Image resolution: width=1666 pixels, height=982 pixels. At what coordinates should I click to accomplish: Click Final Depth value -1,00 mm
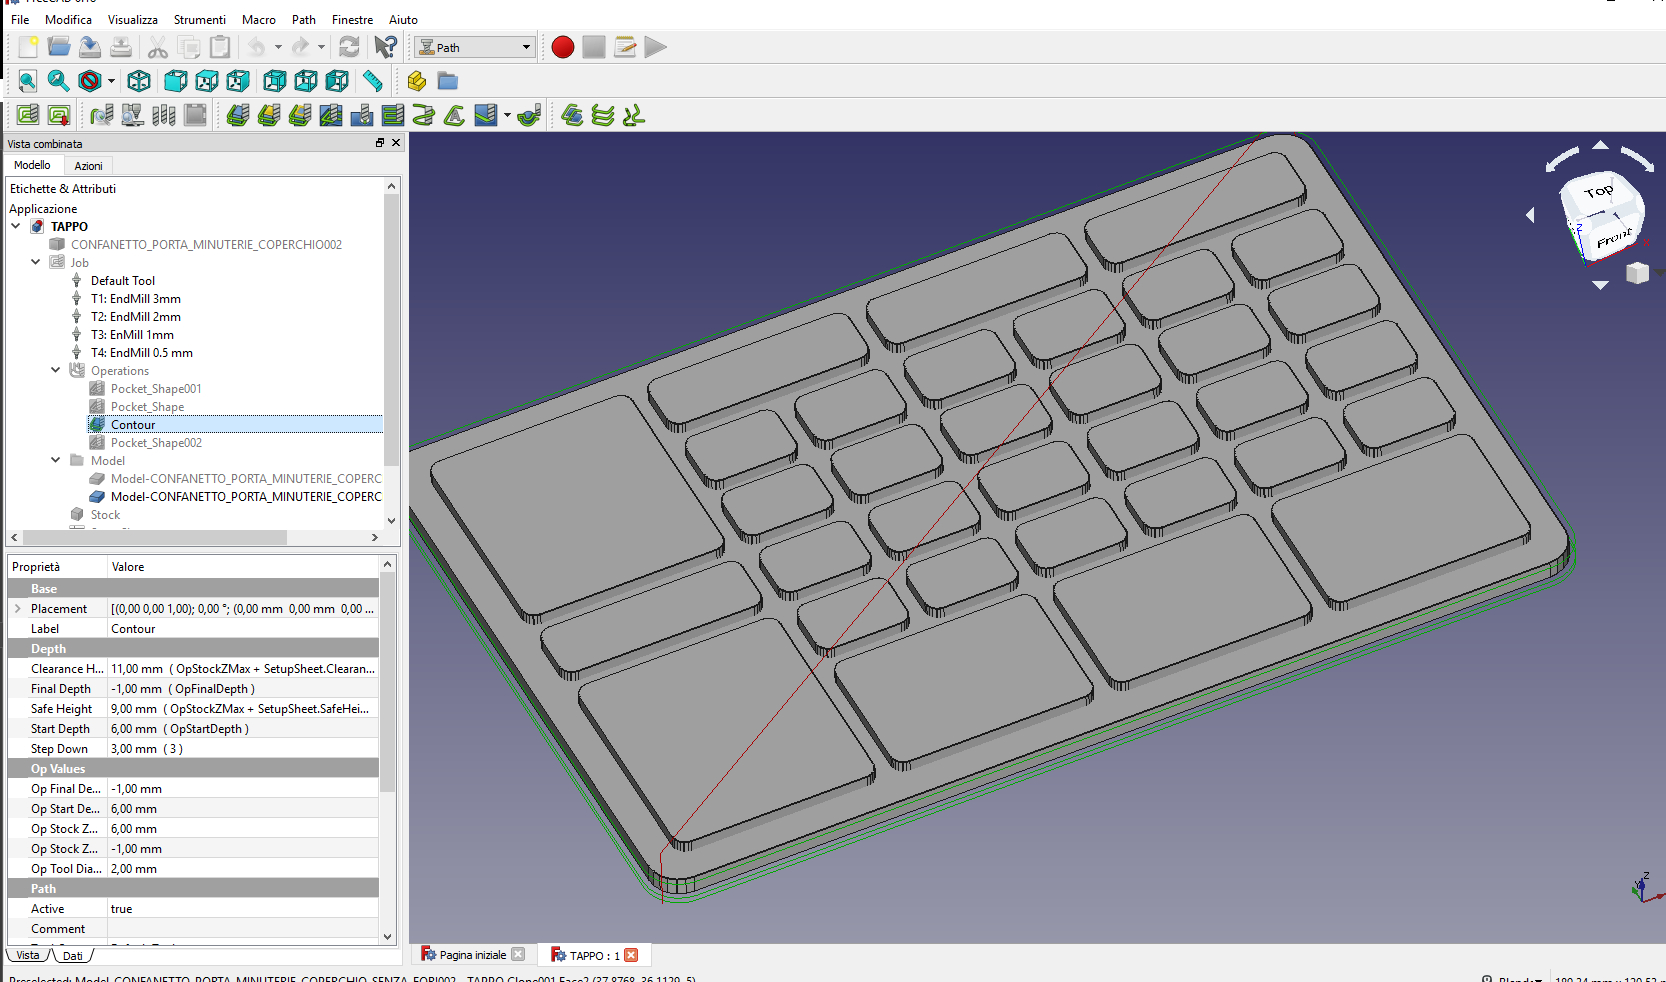click(243, 689)
